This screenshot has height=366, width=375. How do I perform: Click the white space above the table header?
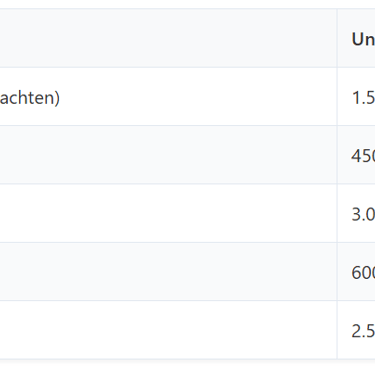click(x=187, y=4)
